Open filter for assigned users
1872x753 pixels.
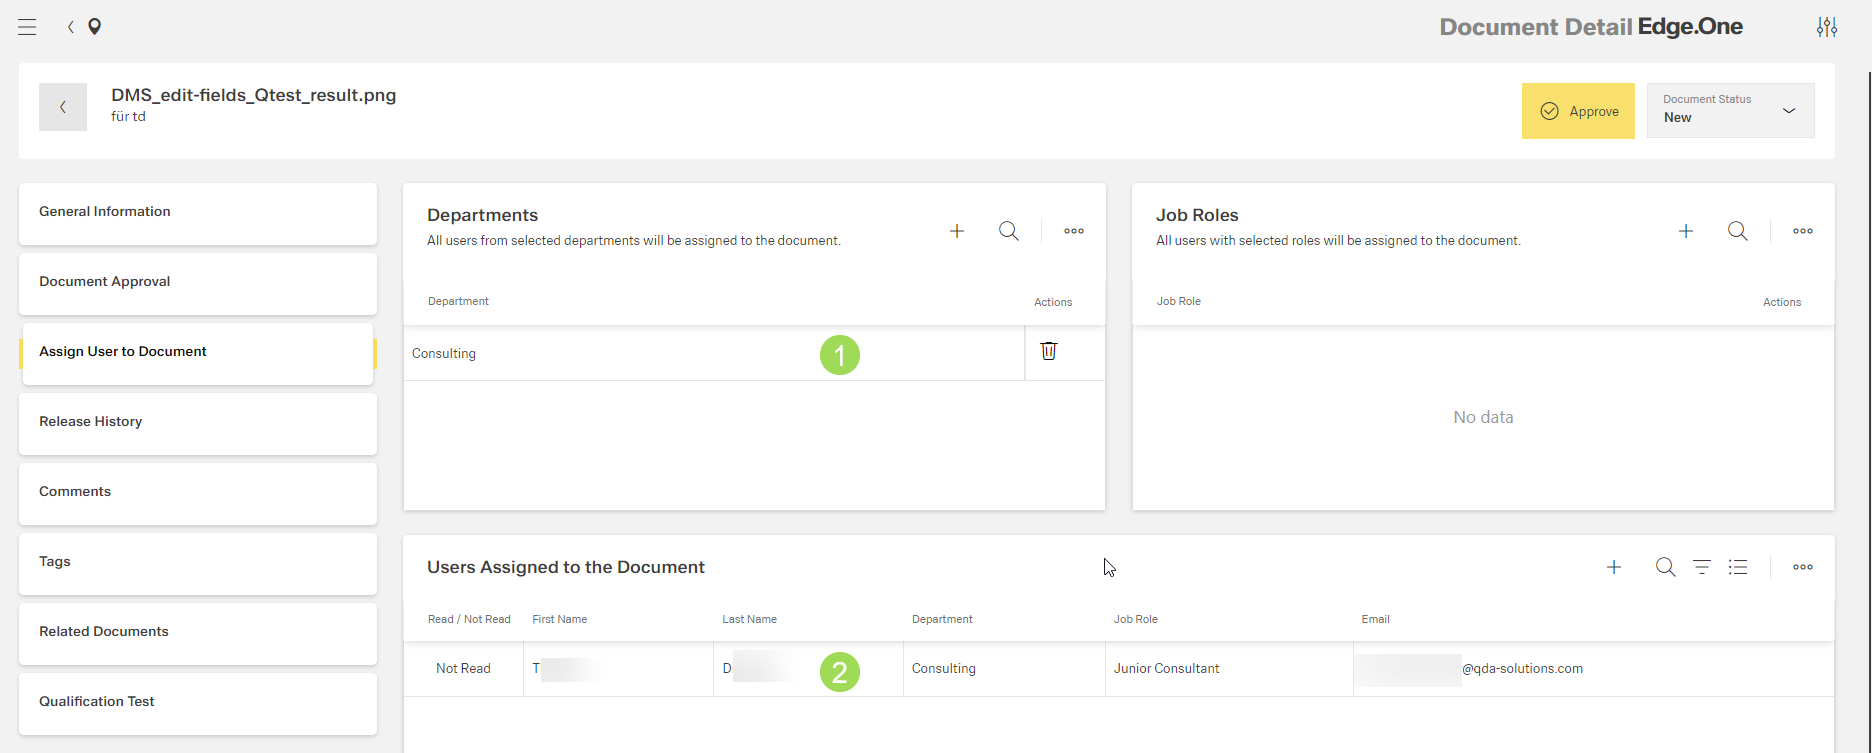[x=1702, y=567]
